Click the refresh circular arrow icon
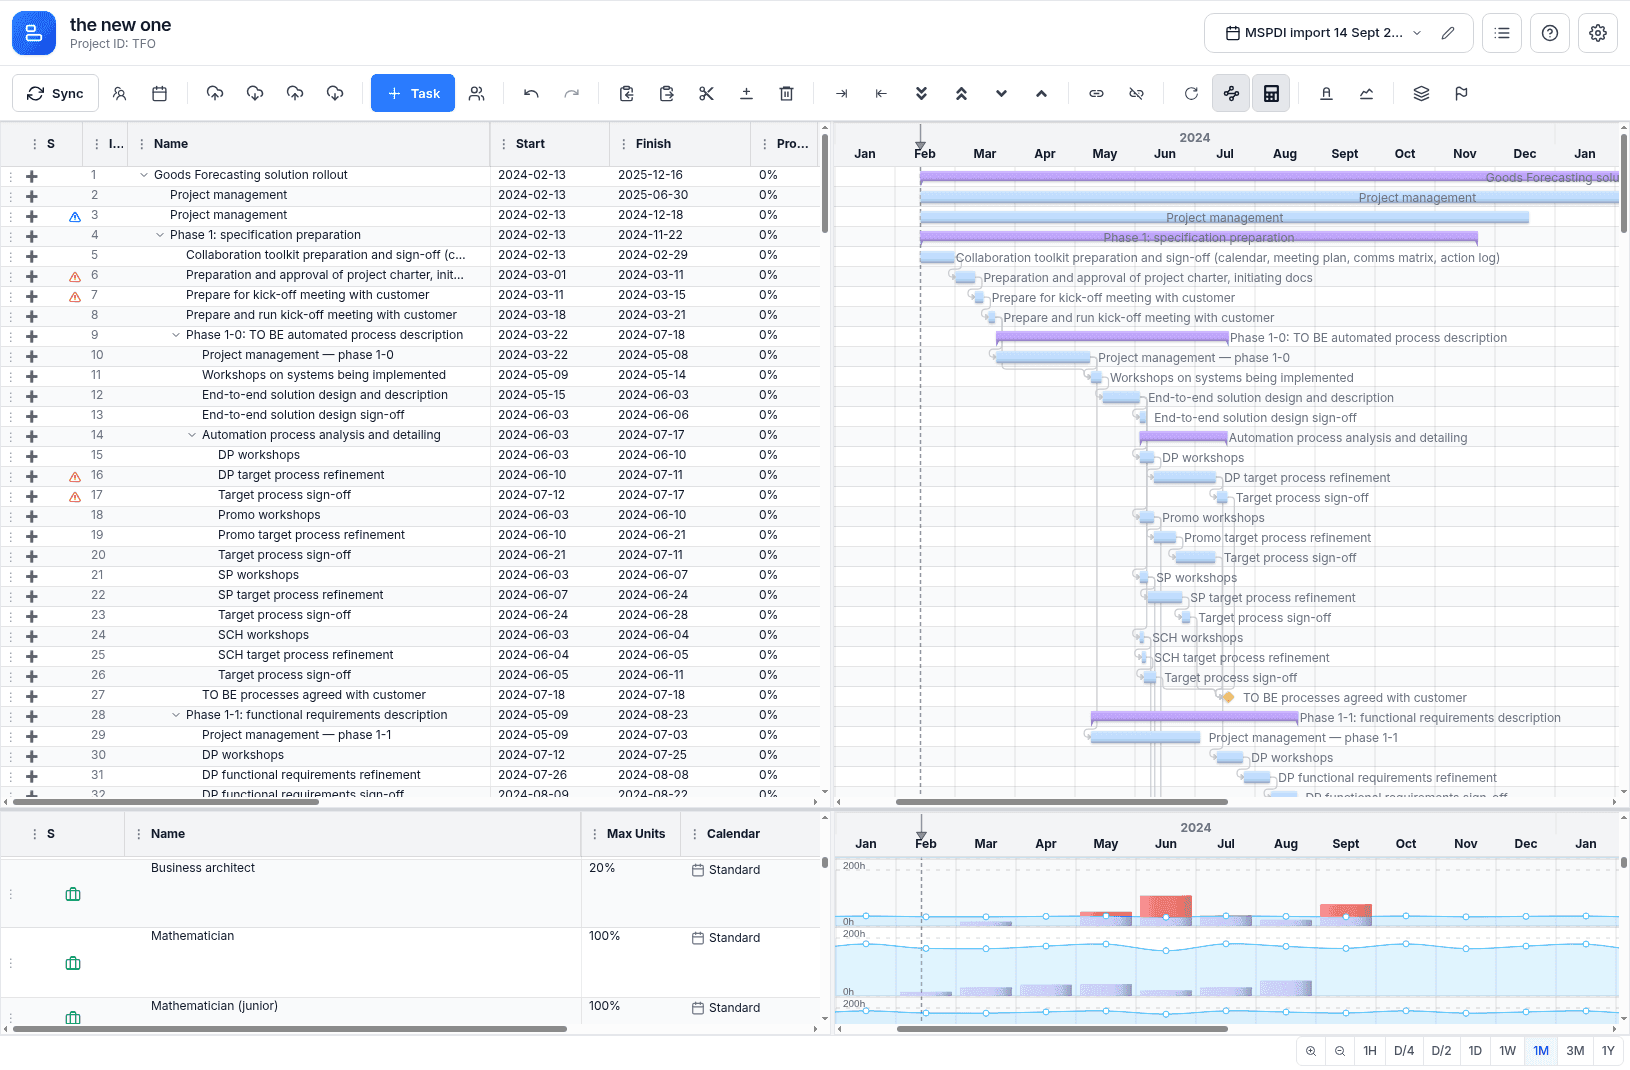The image size is (1630, 1070). click(1191, 93)
